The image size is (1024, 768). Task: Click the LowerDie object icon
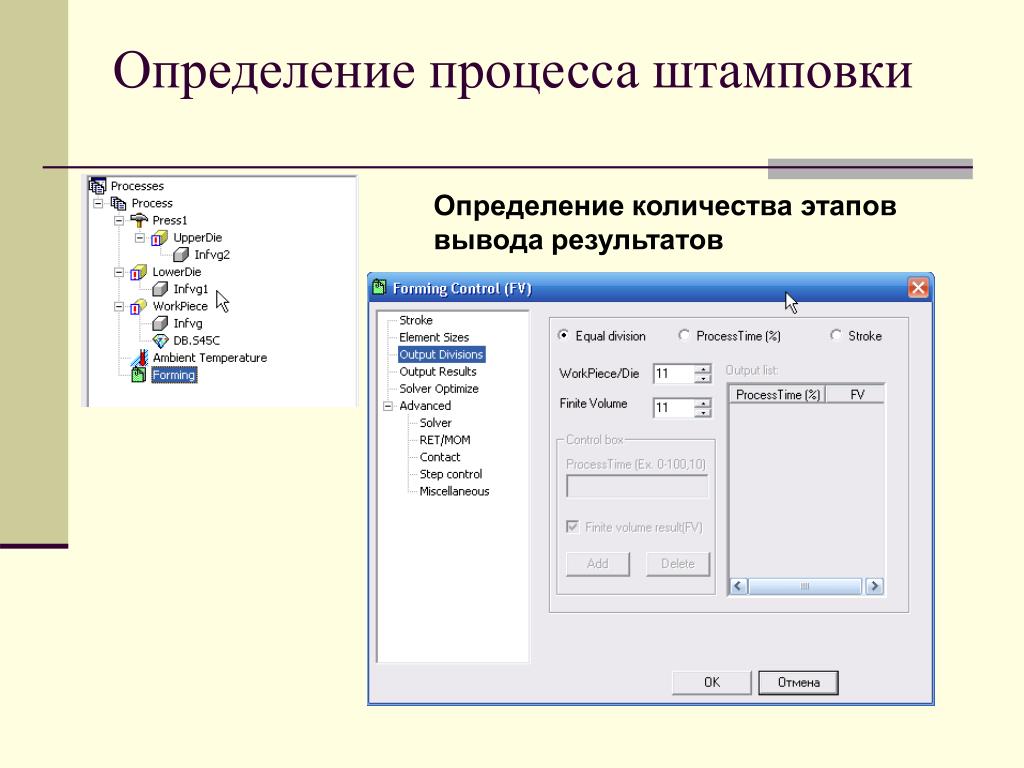138,272
